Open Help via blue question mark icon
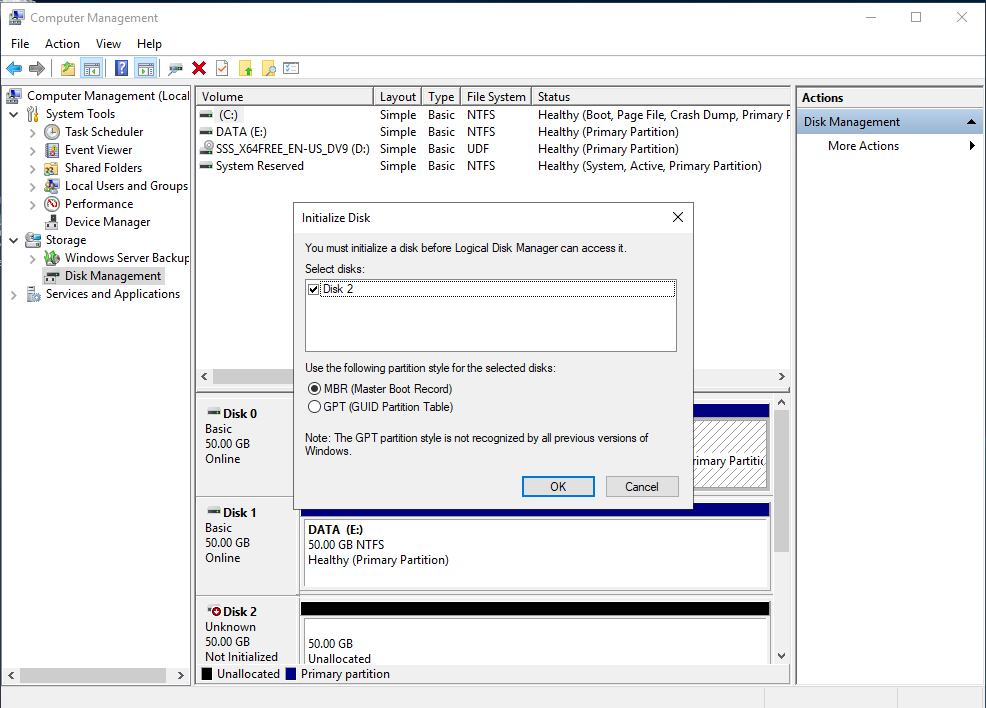The height and width of the screenshot is (708, 986). [121, 69]
